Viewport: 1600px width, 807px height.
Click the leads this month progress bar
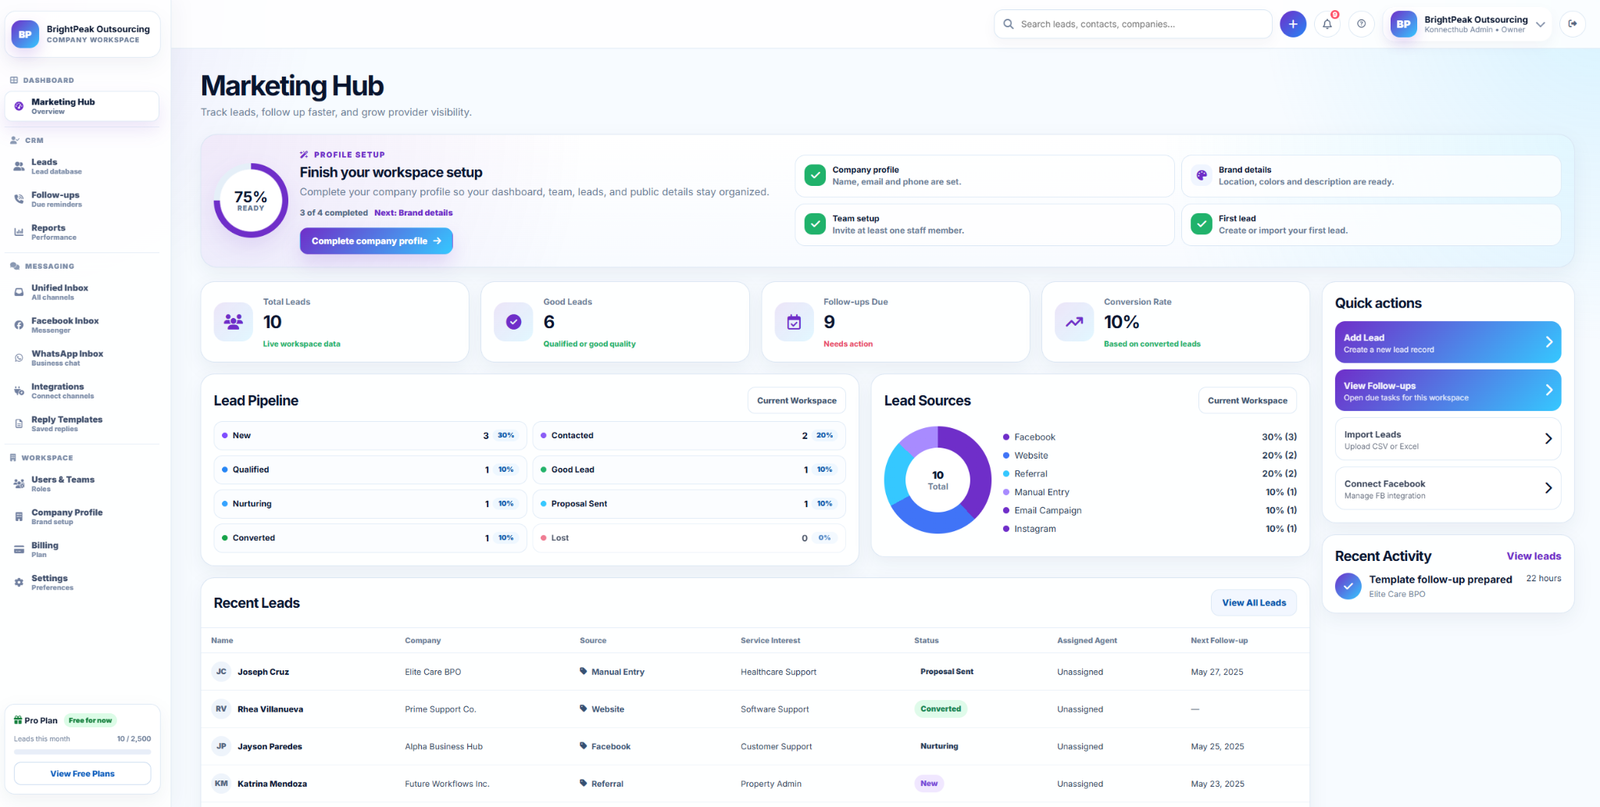click(82, 751)
